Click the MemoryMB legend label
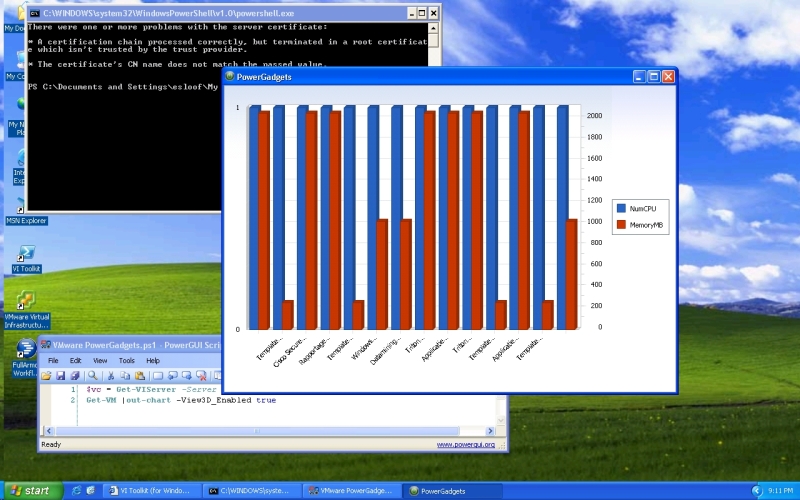This screenshot has height=500, width=800. coord(646,225)
